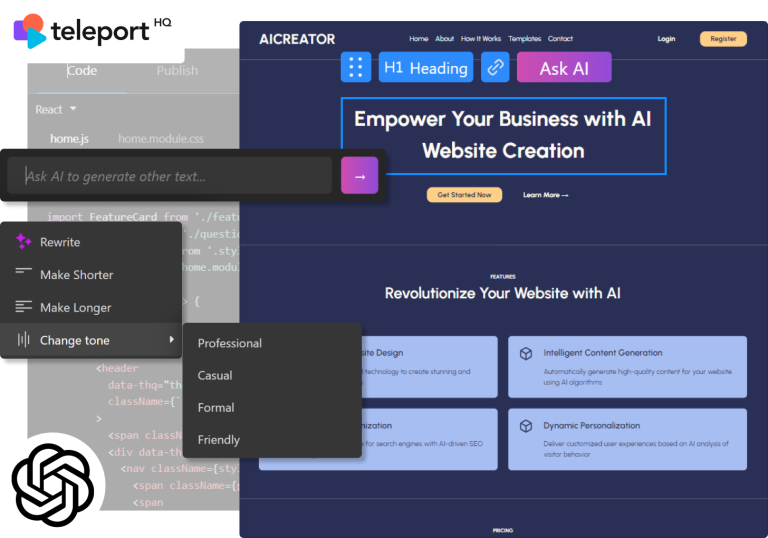Click the Ask AI button
The width and height of the screenshot is (768, 538).
click(x=564, y=67)
